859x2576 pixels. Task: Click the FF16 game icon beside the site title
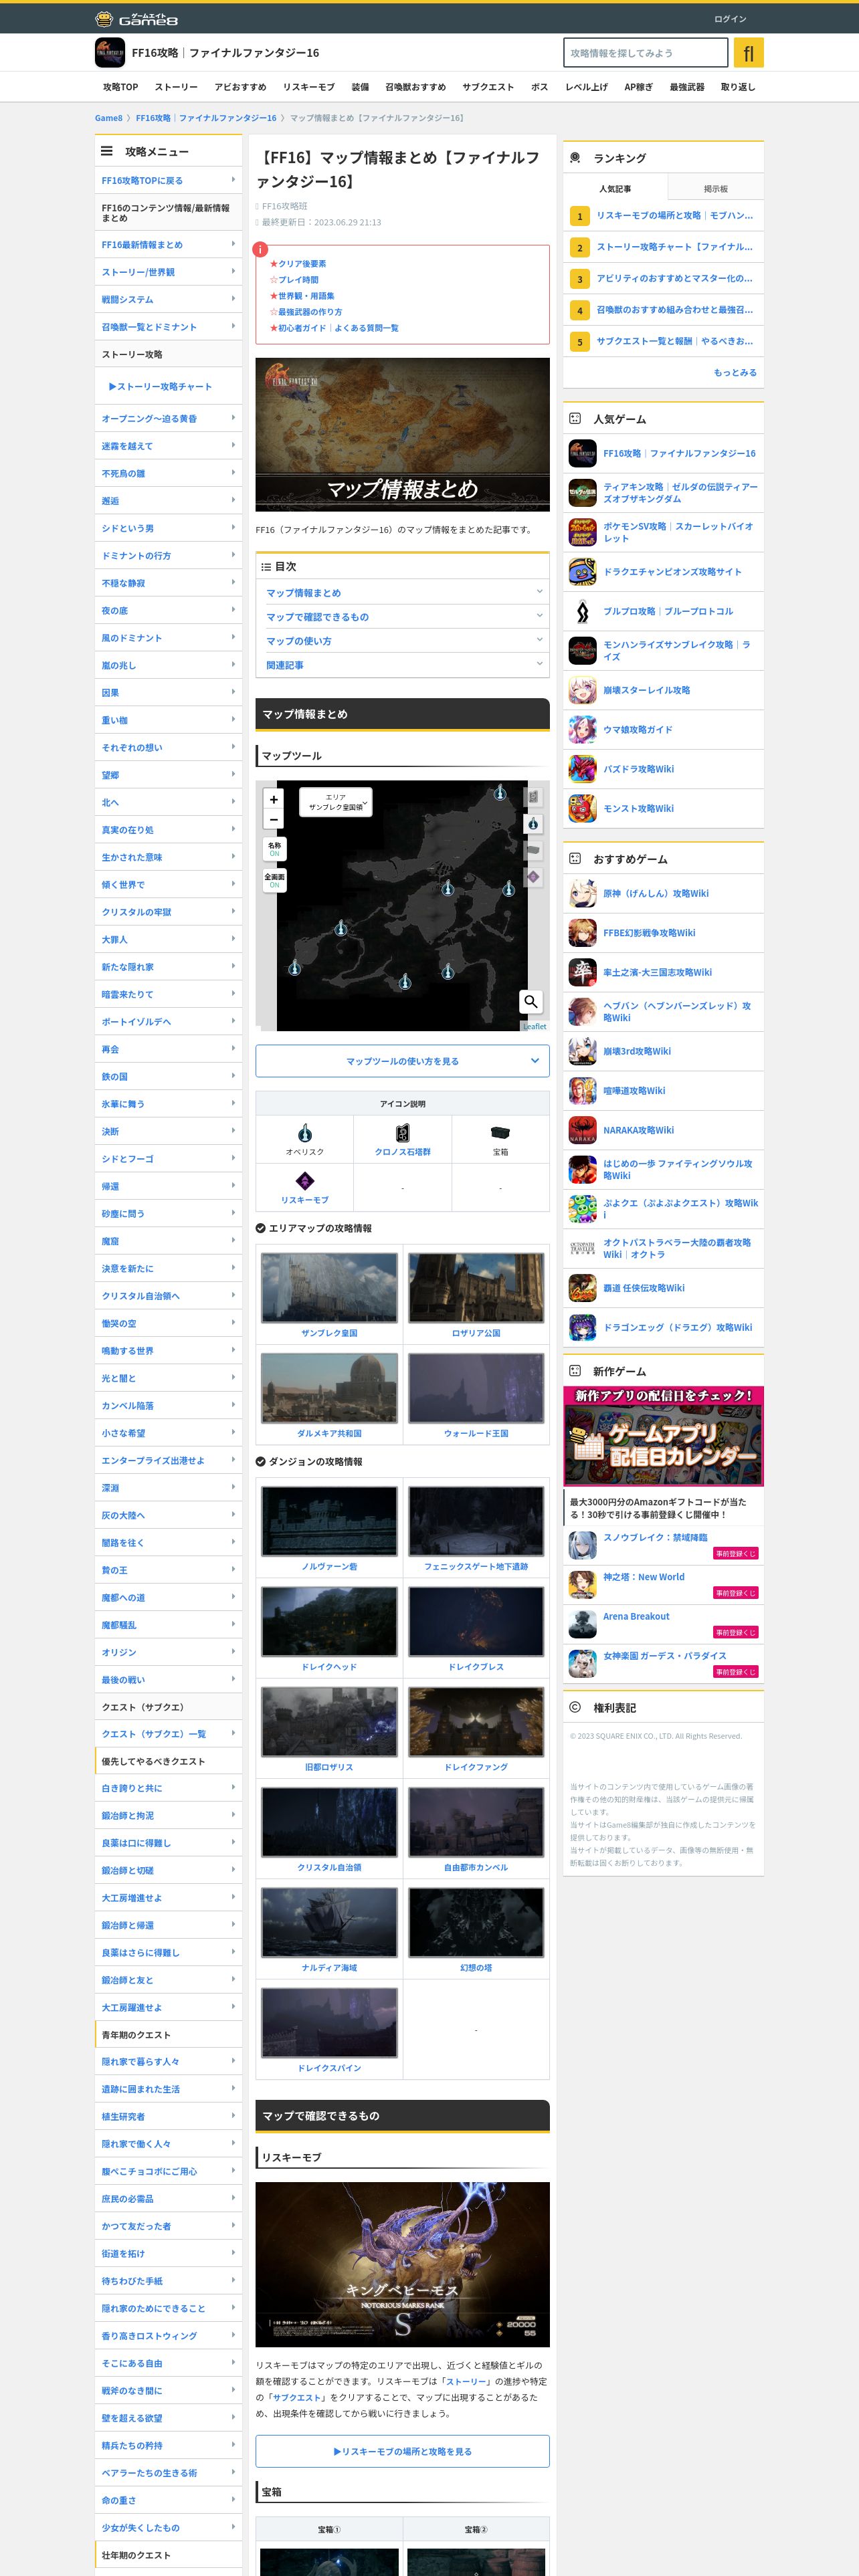(110, 52)
